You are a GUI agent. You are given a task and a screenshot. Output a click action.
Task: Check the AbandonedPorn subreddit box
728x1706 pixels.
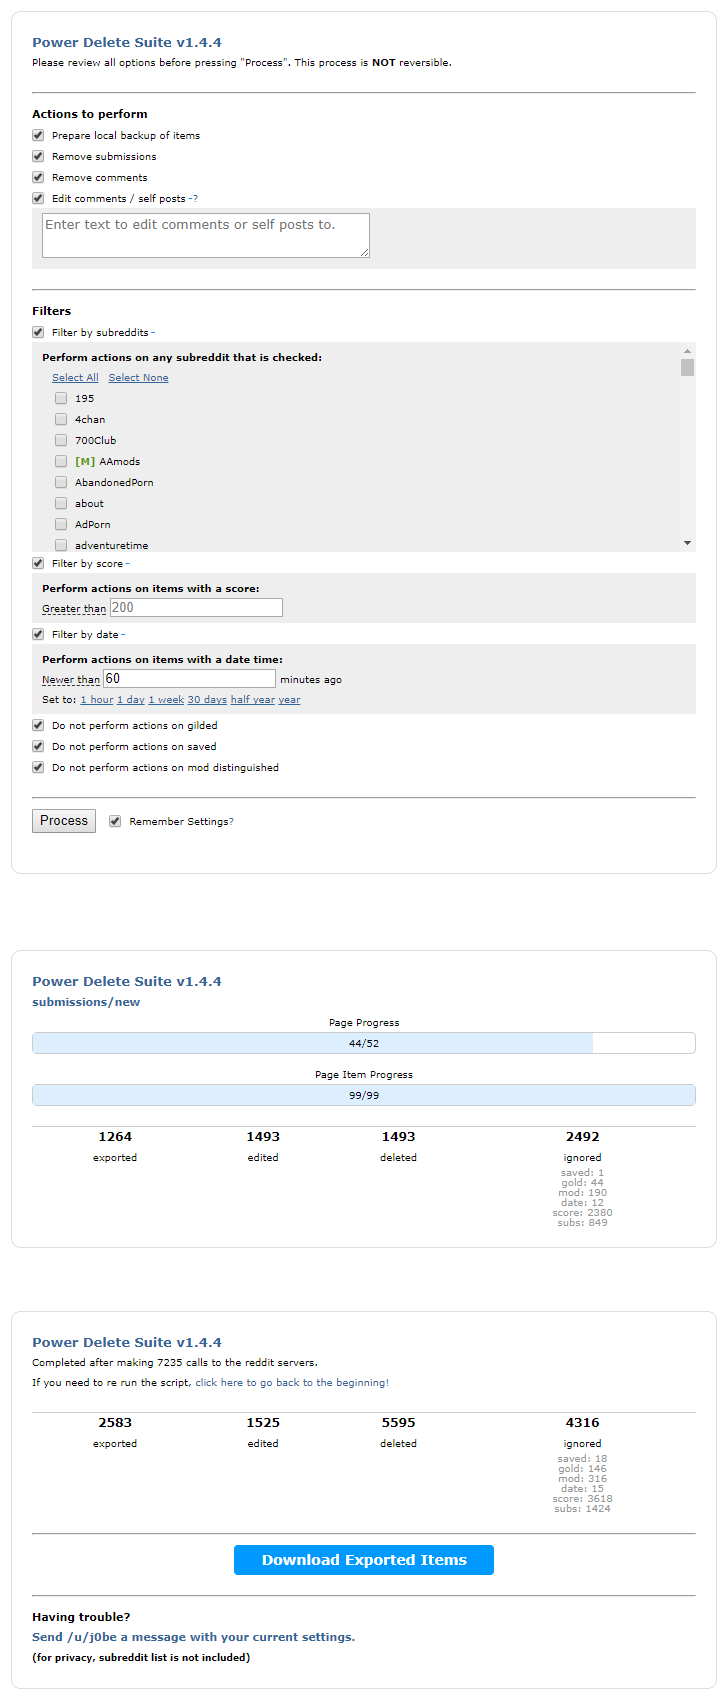[x=61, y=482]
